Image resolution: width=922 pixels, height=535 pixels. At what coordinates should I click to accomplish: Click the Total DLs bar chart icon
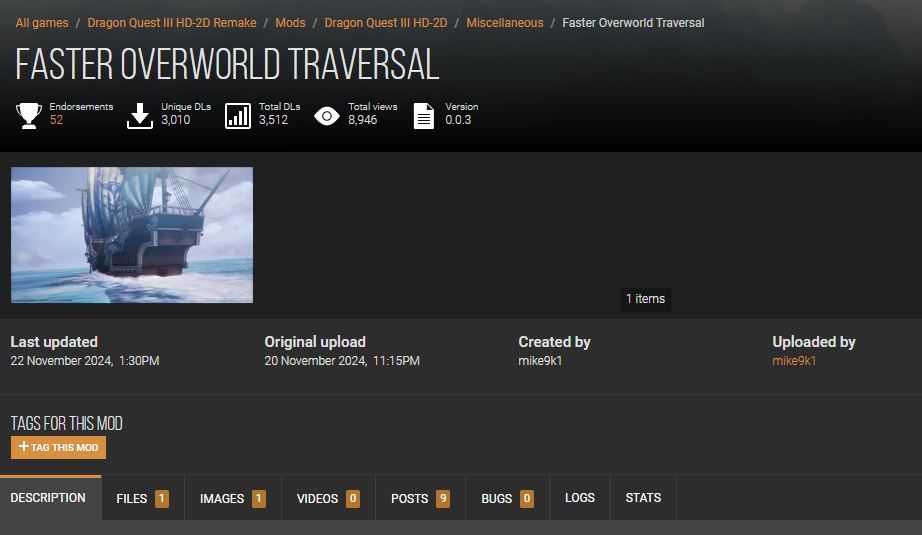238,116
